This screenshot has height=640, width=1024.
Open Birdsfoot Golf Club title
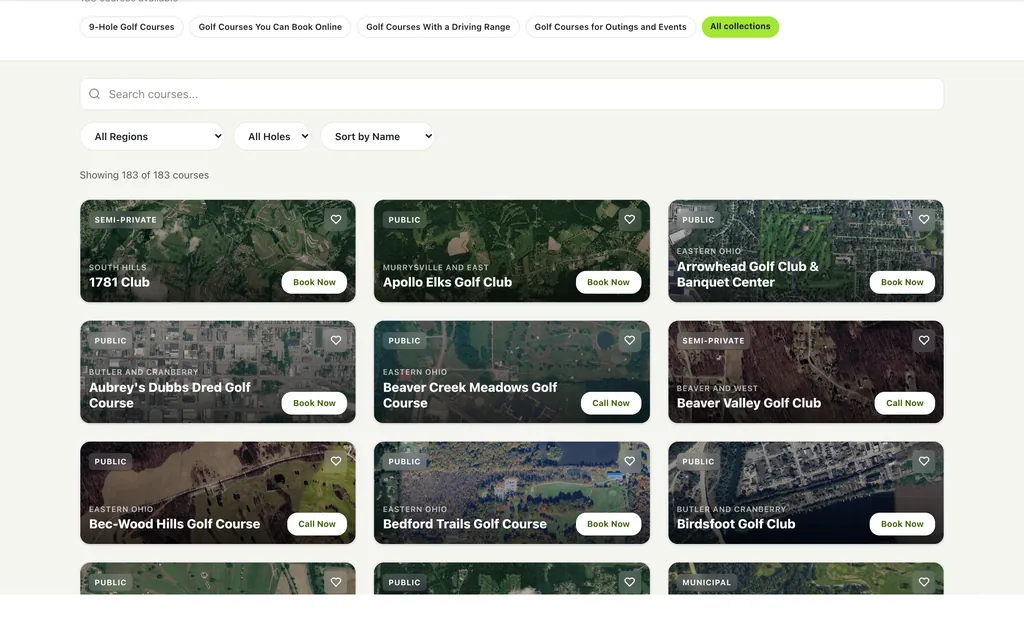[x=736, y=524]
